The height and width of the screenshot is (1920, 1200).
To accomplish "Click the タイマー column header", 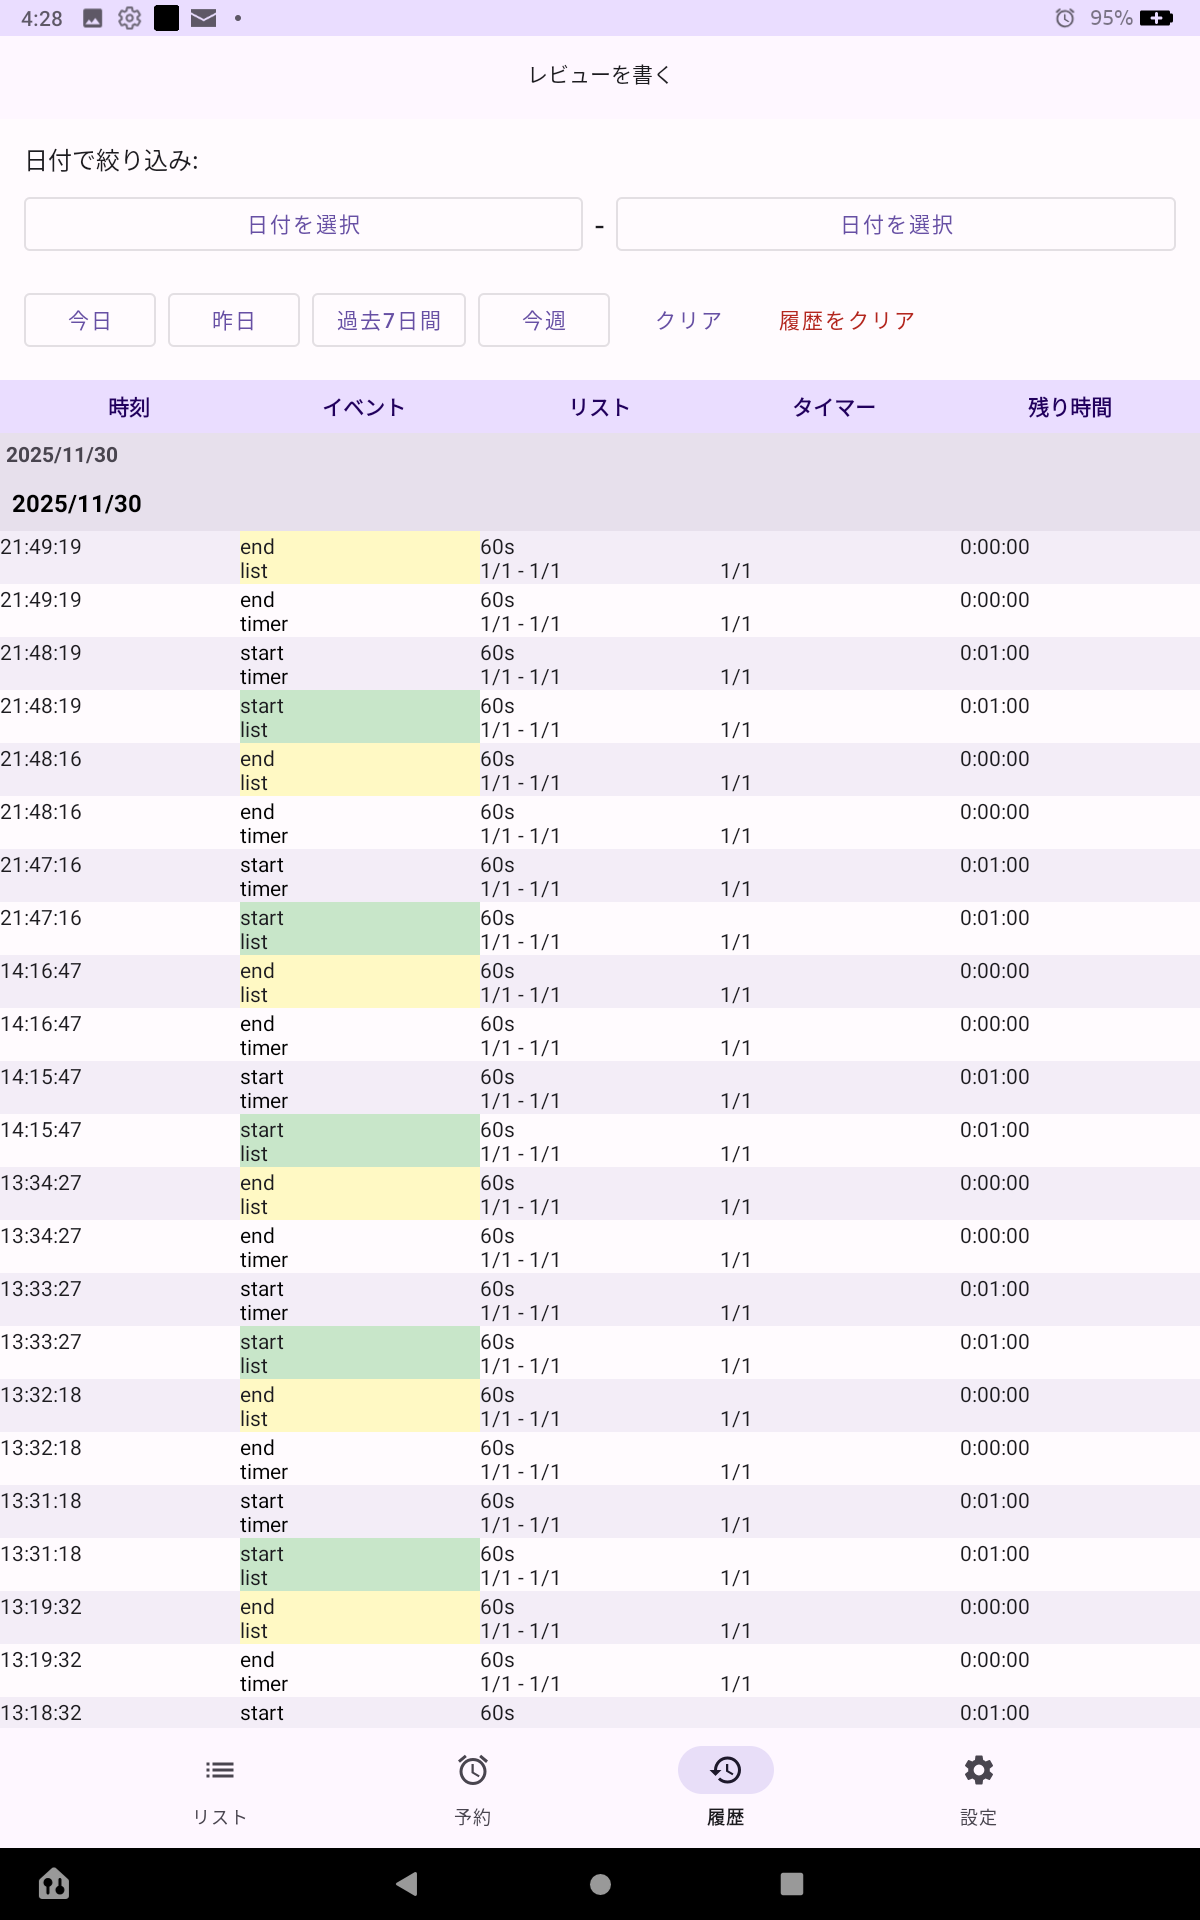I will click(834, 407).
